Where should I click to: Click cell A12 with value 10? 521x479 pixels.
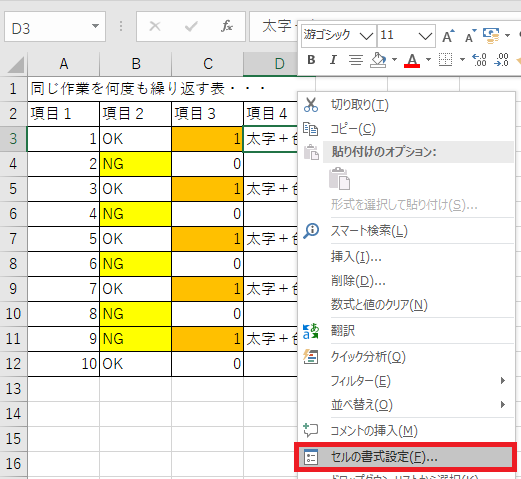63,364
